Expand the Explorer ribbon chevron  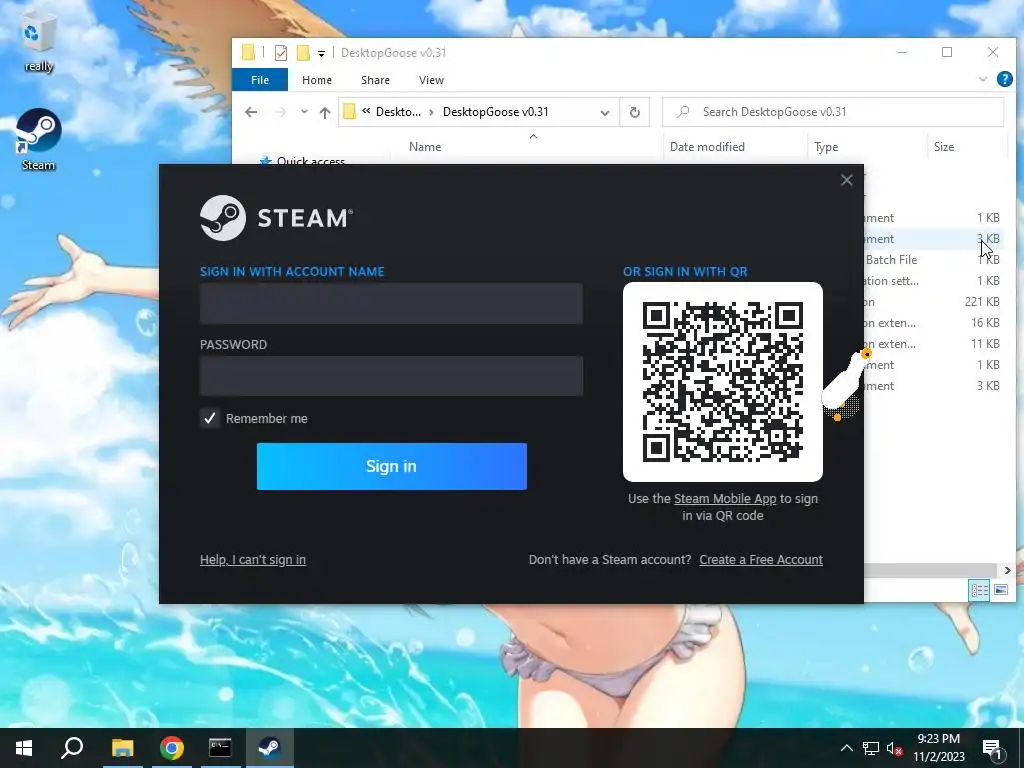pos(983,80)
